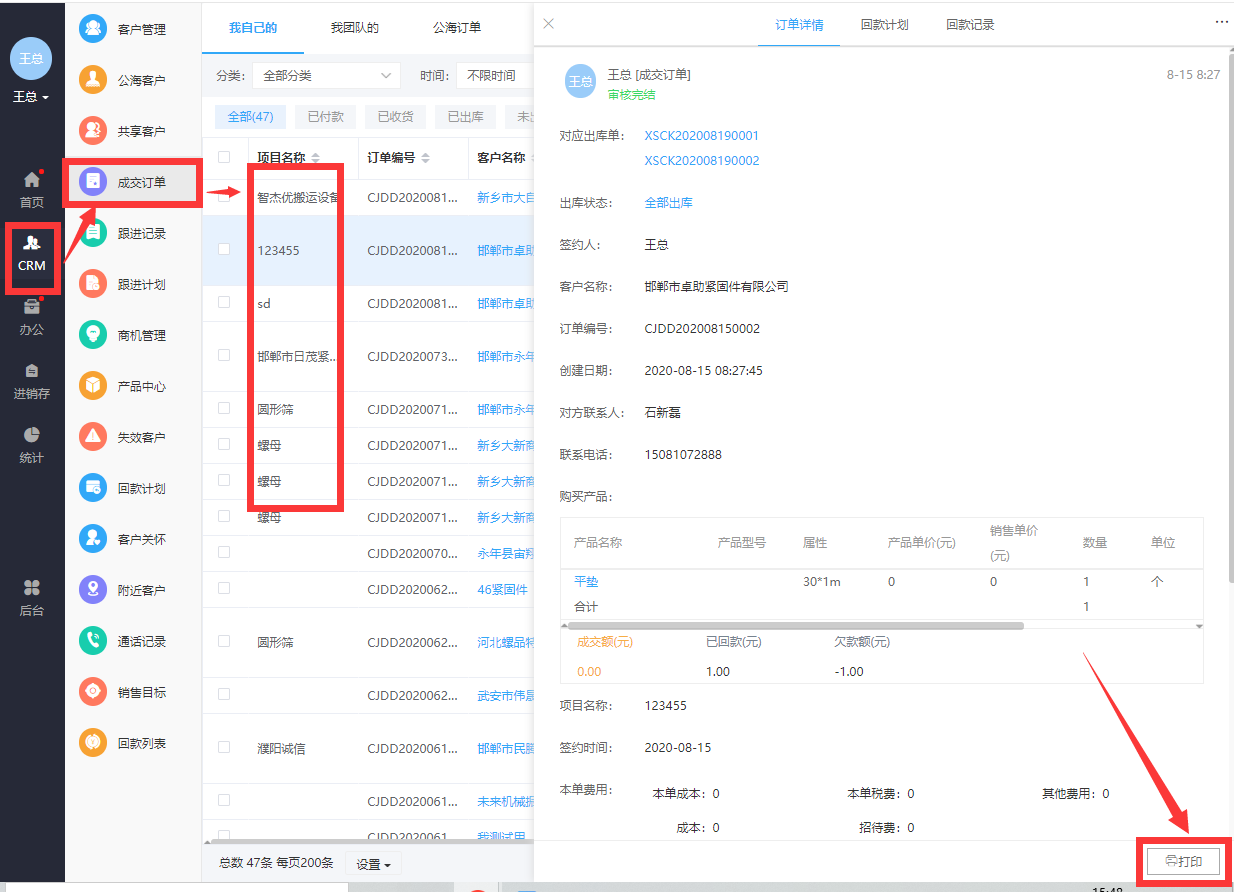Open 跟进计划 follow-up plan icon
This screenshot has width=1234, height=892.
[93, 284]
